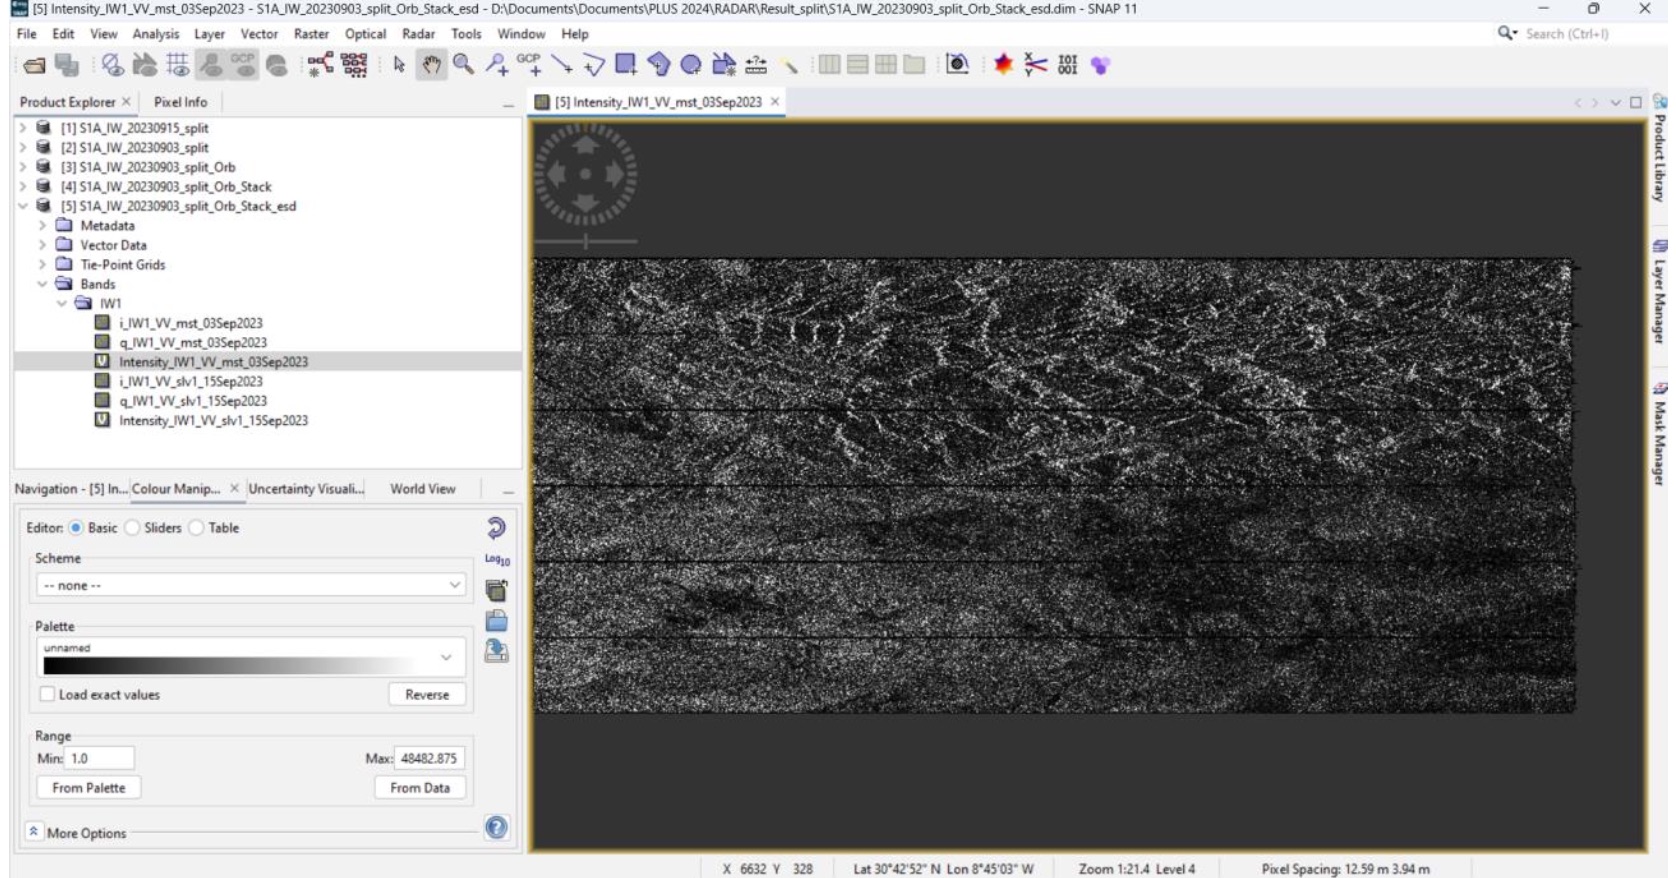Open the Optical menu
The height and width of the screenshot is (878, 1676).
[365, 34]
